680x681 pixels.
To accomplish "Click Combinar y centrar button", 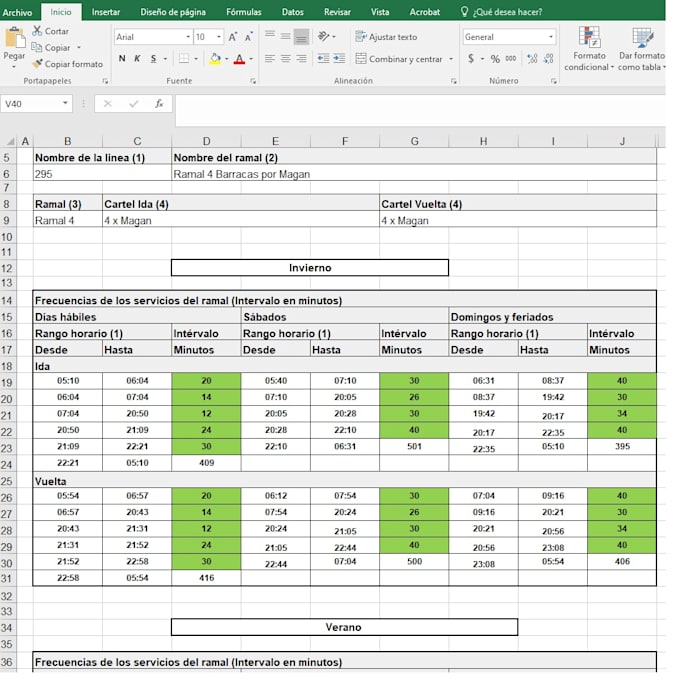I will tap(399, 59).
